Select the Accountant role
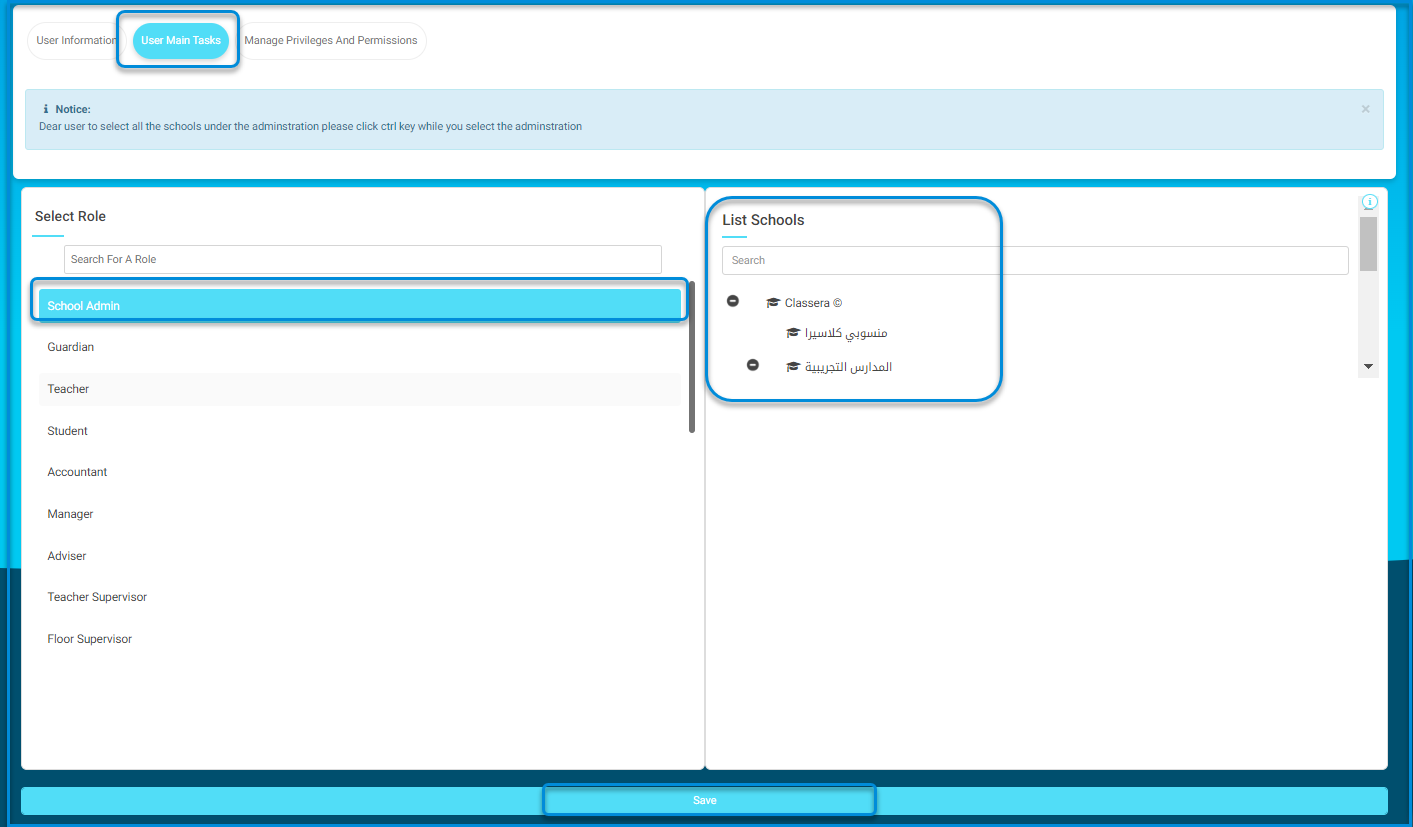Image resolution: width=1413 pixels, height=827 pixels. [360, 472]
